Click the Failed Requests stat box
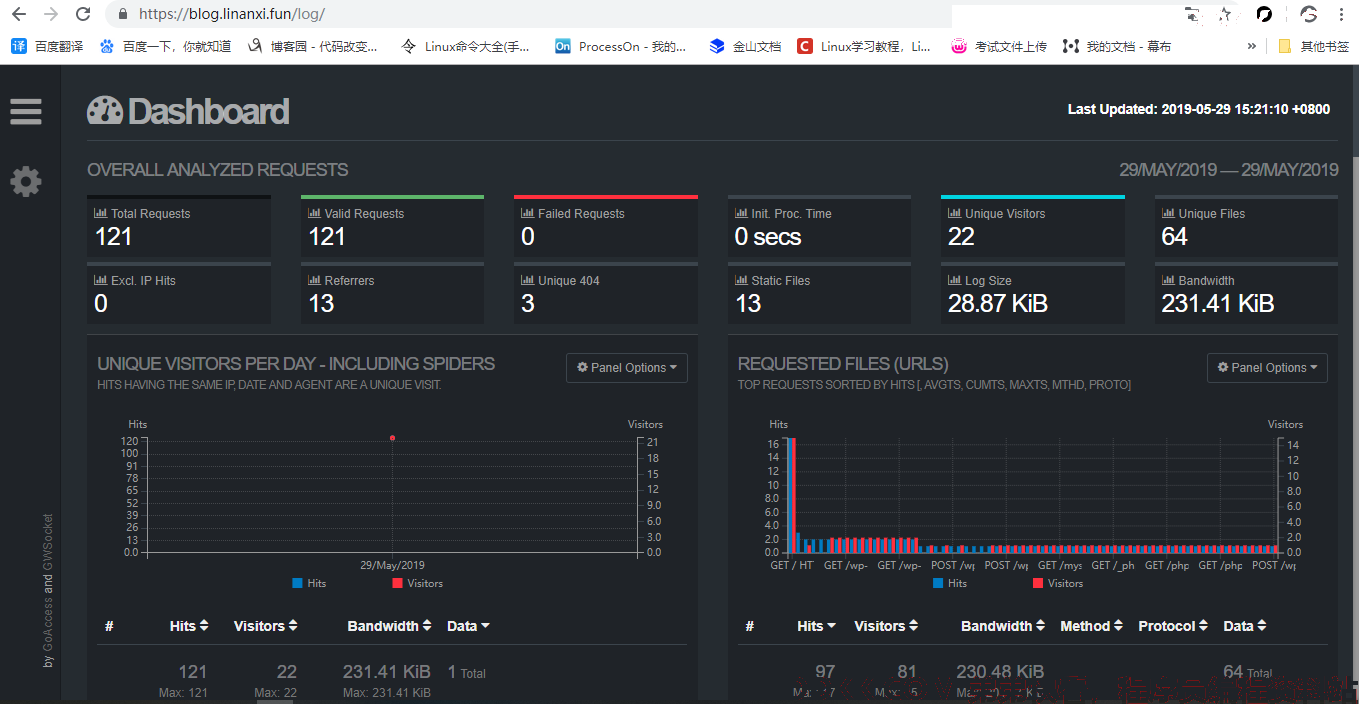This screenshot has width=1359, height=704. coord(606,227)
